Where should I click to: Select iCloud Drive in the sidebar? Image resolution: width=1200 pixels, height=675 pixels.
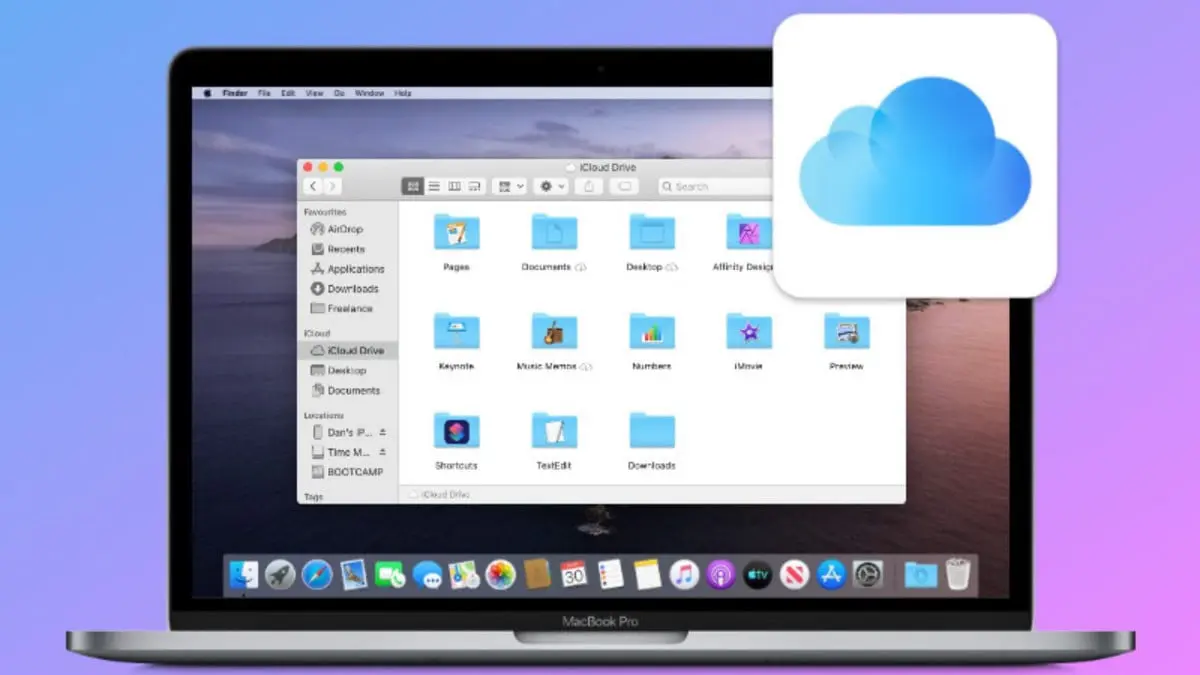coord(347,351)
